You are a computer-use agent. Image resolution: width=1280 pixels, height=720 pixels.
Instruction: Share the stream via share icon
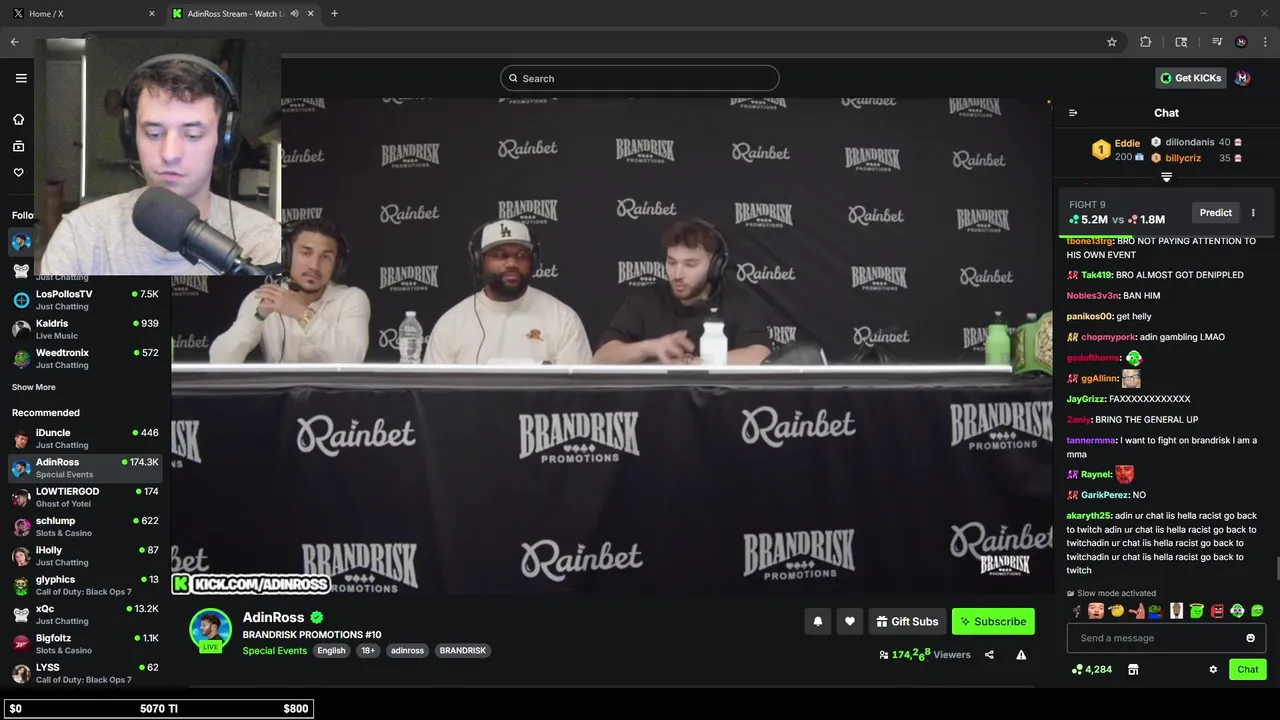click(x=989, y=655)
